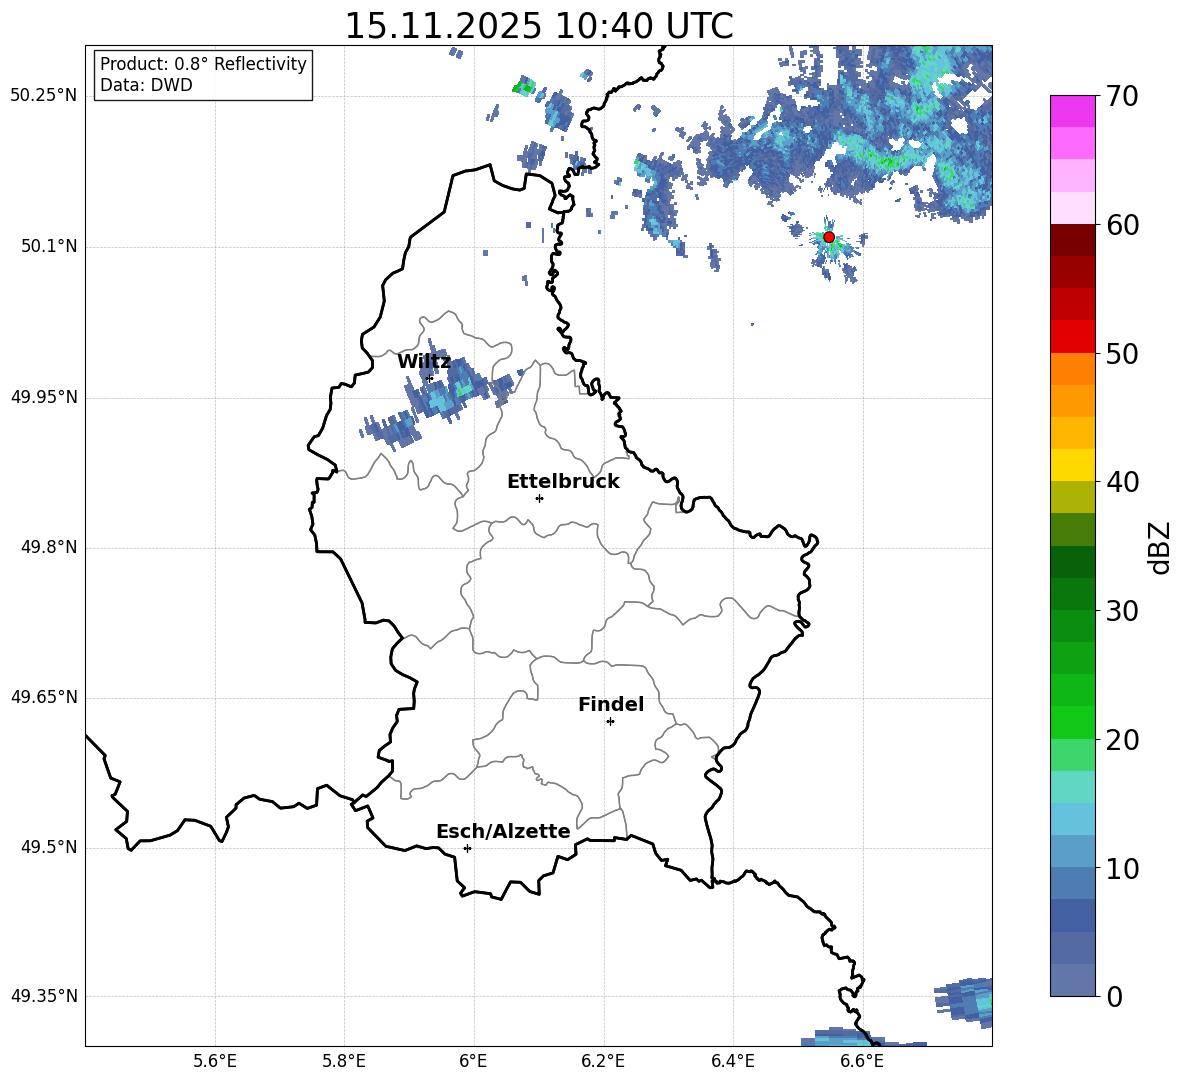Click the colorbar tick label 20

click(1122, 740)
